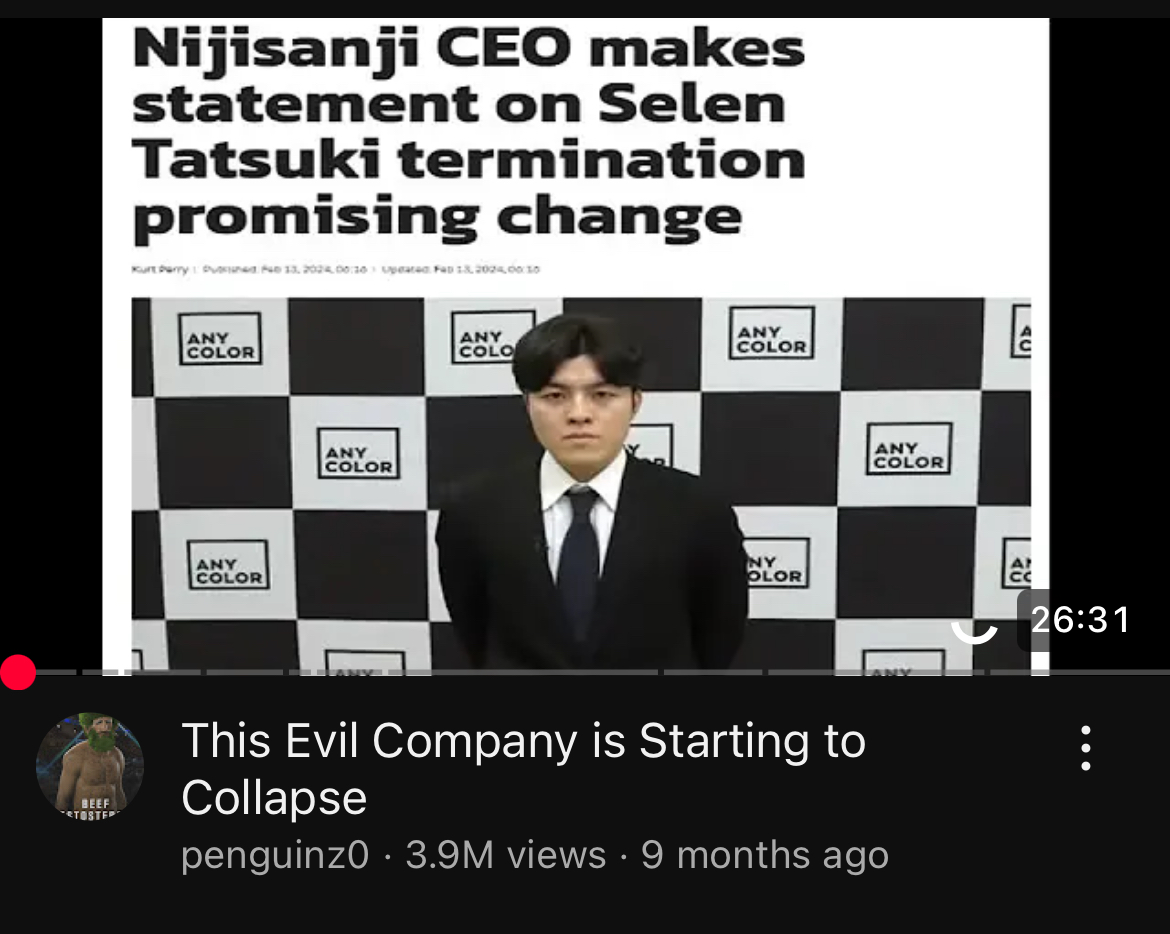Click the word Collapse in title
The width and height of the screenshot is (1170, 934).
274,797
